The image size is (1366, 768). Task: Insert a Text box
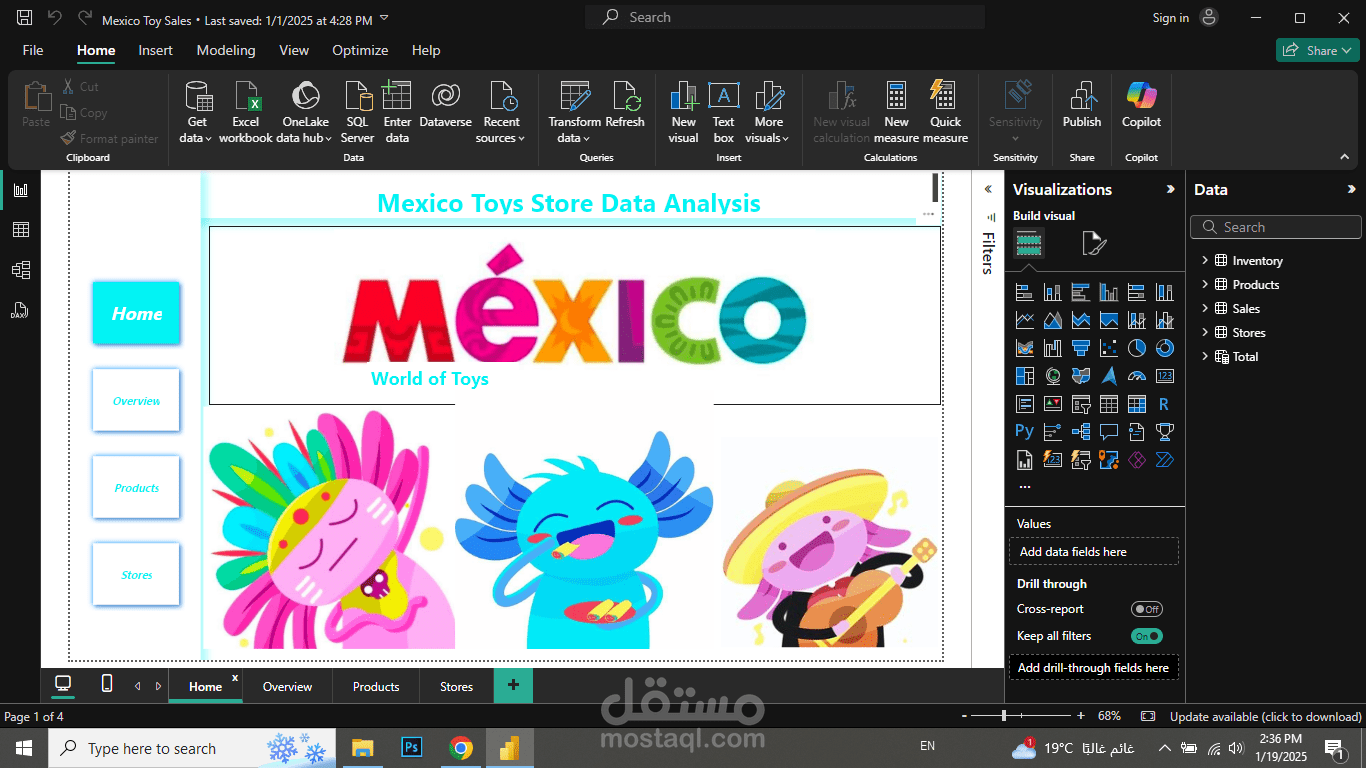(723, 112)
